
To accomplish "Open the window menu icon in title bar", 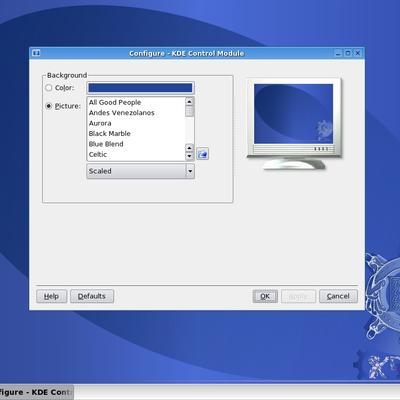I will click(36, 53).
